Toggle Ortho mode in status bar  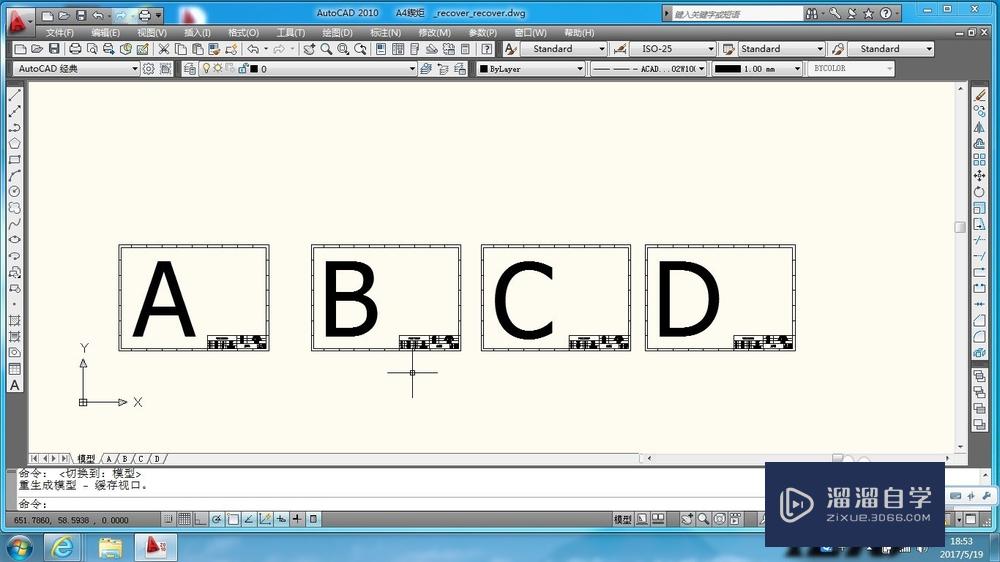point(200,519)
